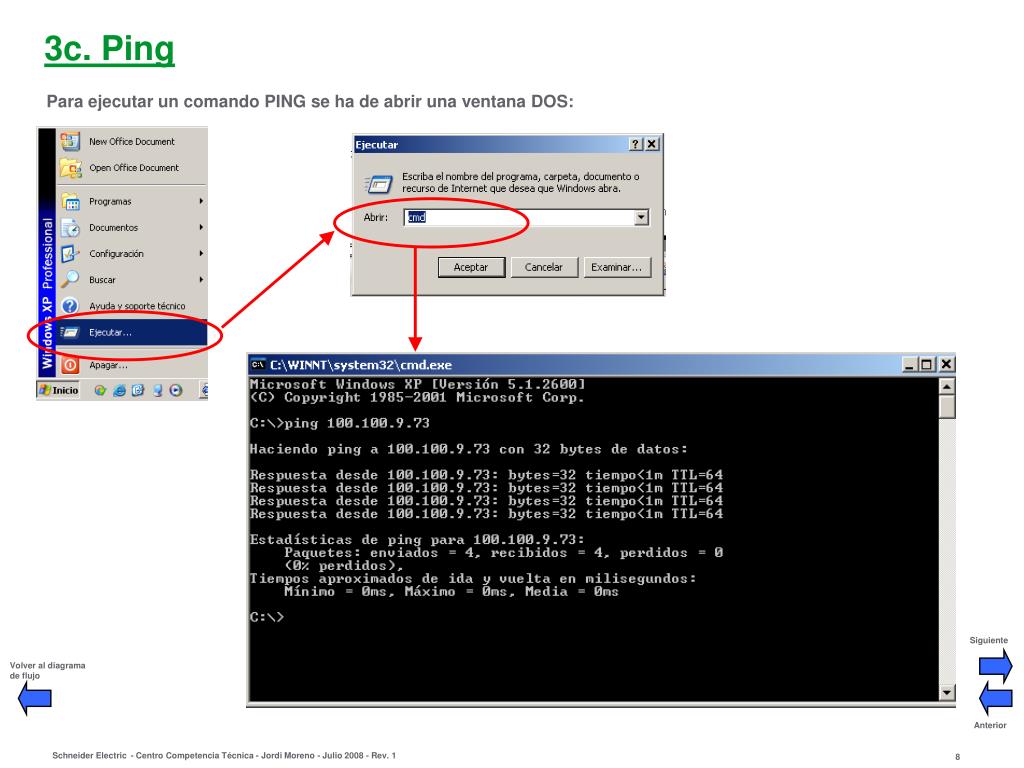Click the 'Mínimo = 0ms, Máximo = 0ms' line

point(451,592)
